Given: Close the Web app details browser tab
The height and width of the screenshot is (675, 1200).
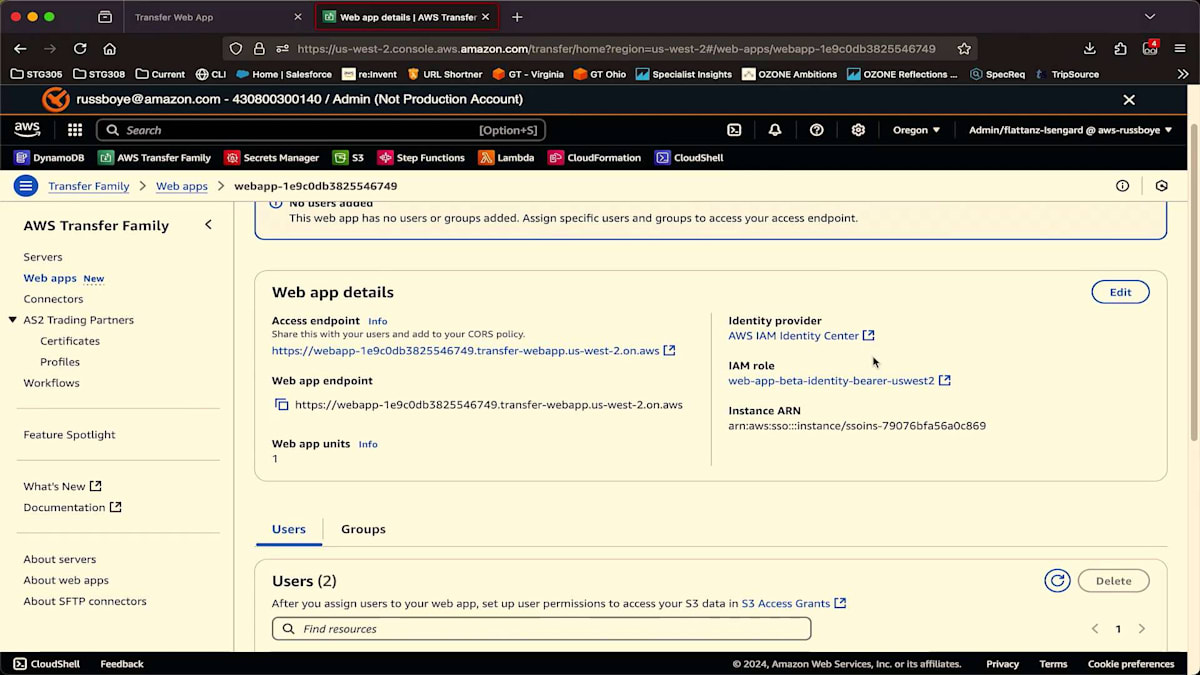Looking at the screenshot, I should 486,17.
